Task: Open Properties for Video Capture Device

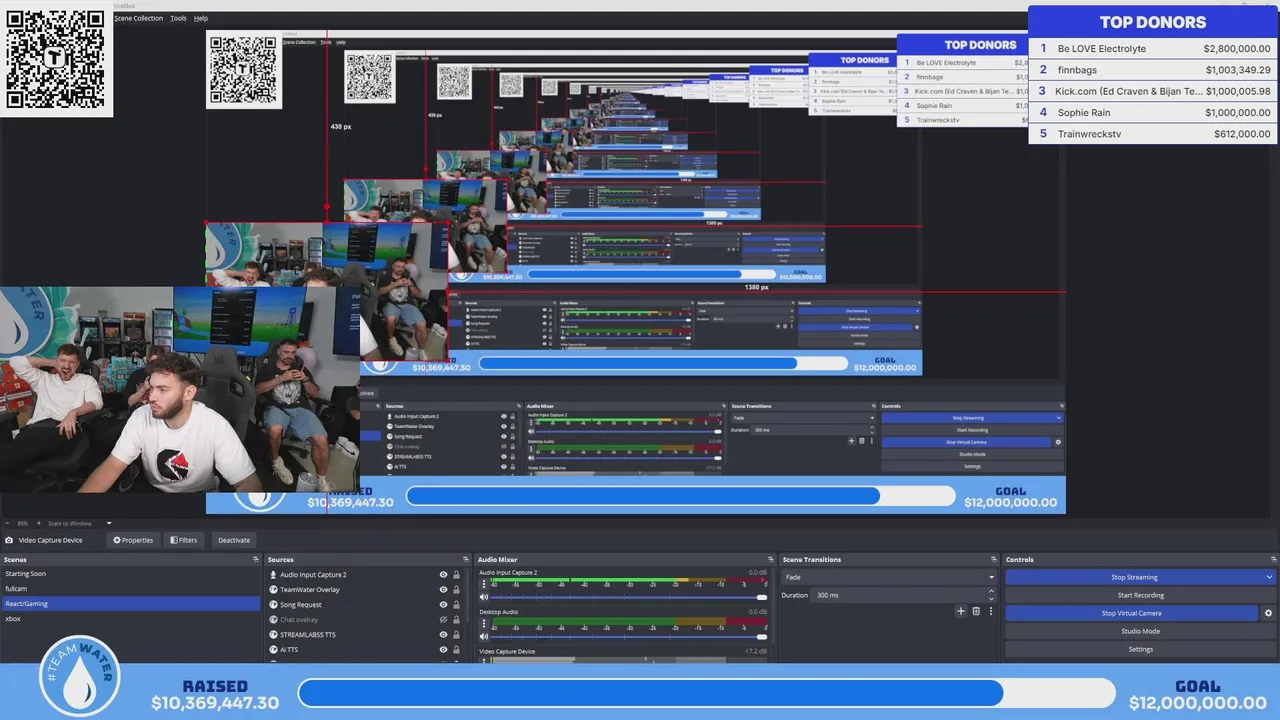Action: (x=133, y=540)
